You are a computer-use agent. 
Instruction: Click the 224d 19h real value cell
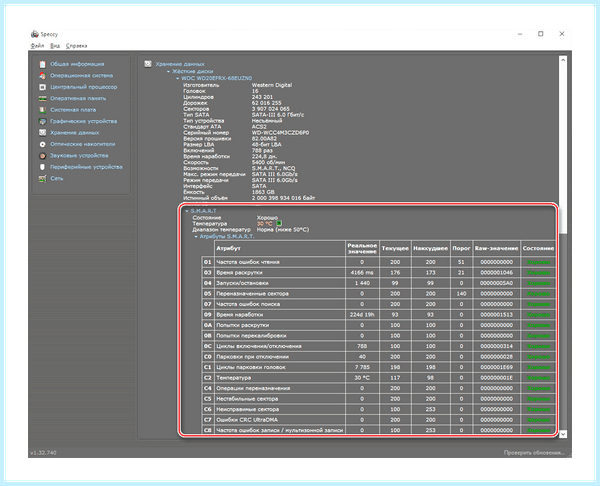click(362, 315)
